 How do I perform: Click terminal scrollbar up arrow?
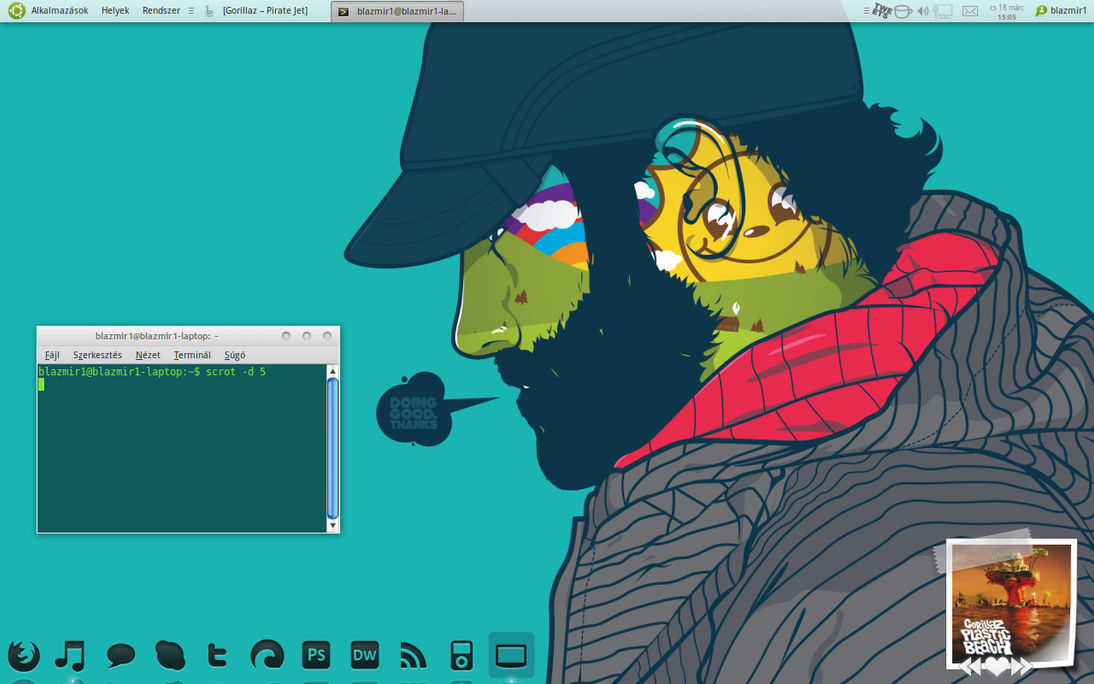[333, 371]
